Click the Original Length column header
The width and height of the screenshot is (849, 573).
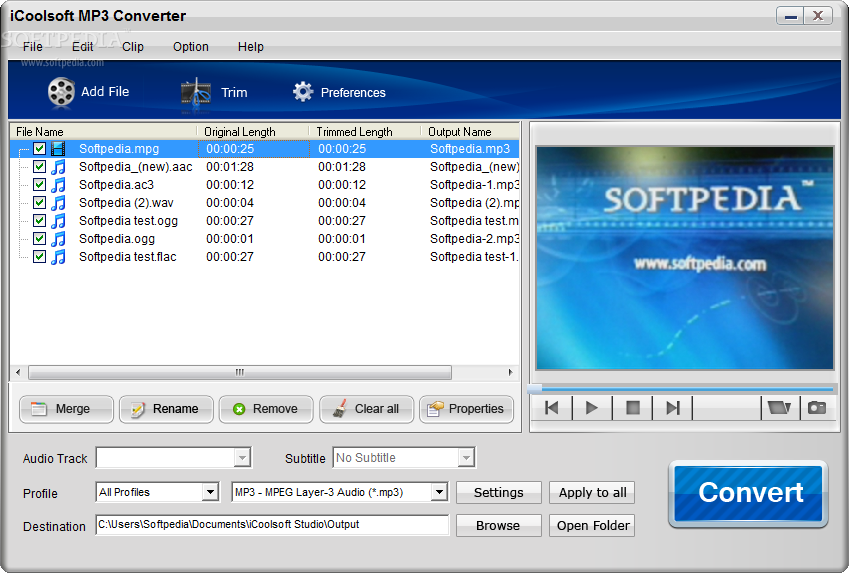(253, 132)
